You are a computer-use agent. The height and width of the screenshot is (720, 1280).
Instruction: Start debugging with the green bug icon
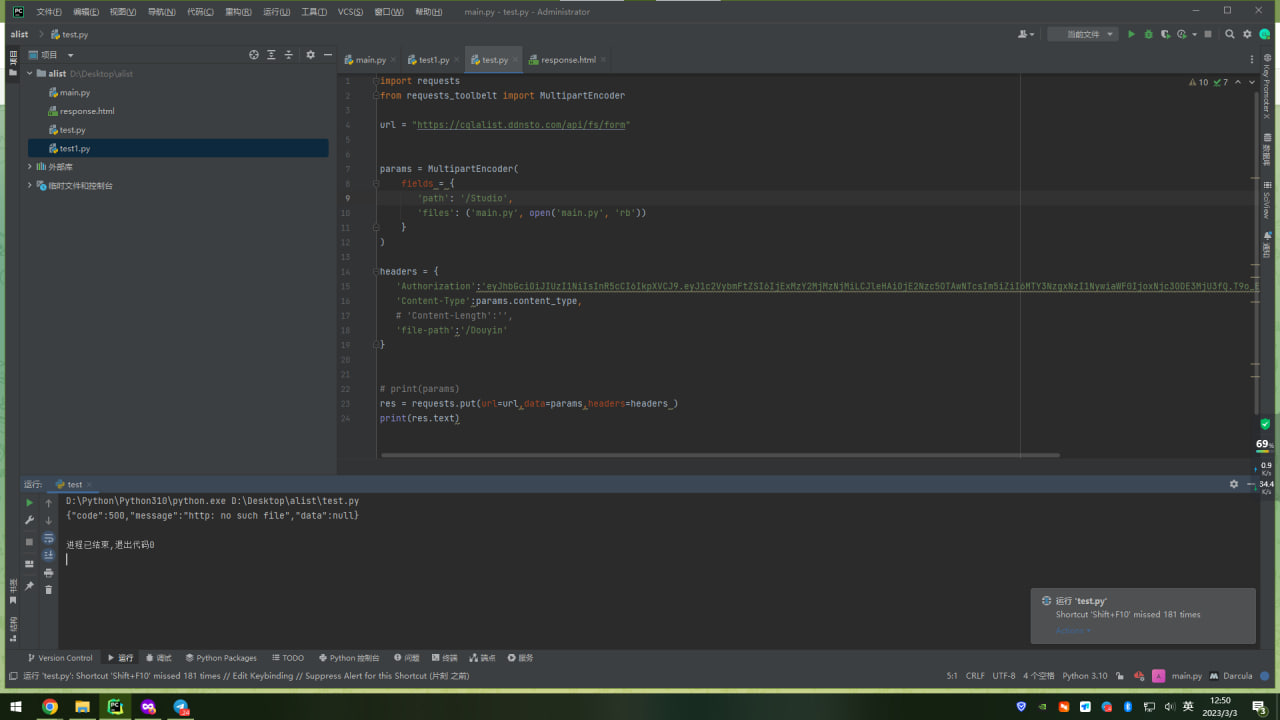(1148, 34)
